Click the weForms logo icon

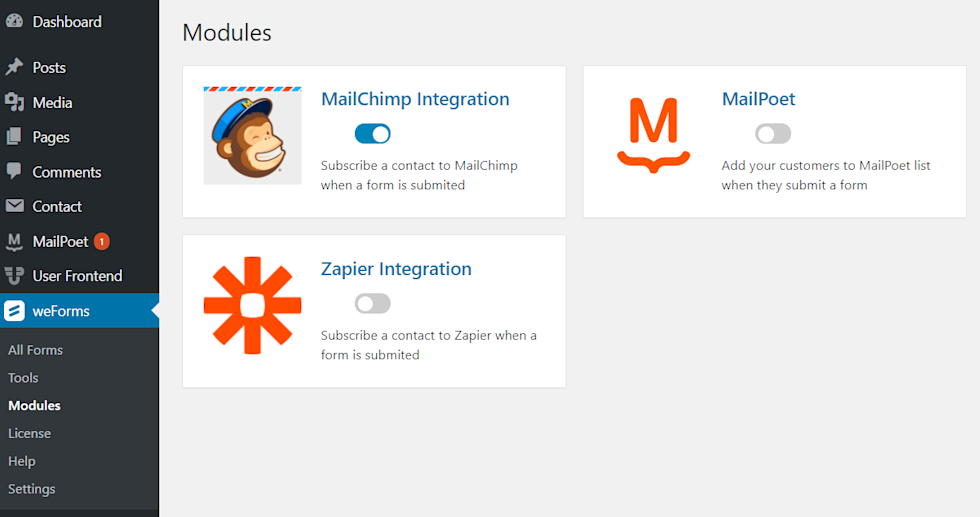click(14, 311)
